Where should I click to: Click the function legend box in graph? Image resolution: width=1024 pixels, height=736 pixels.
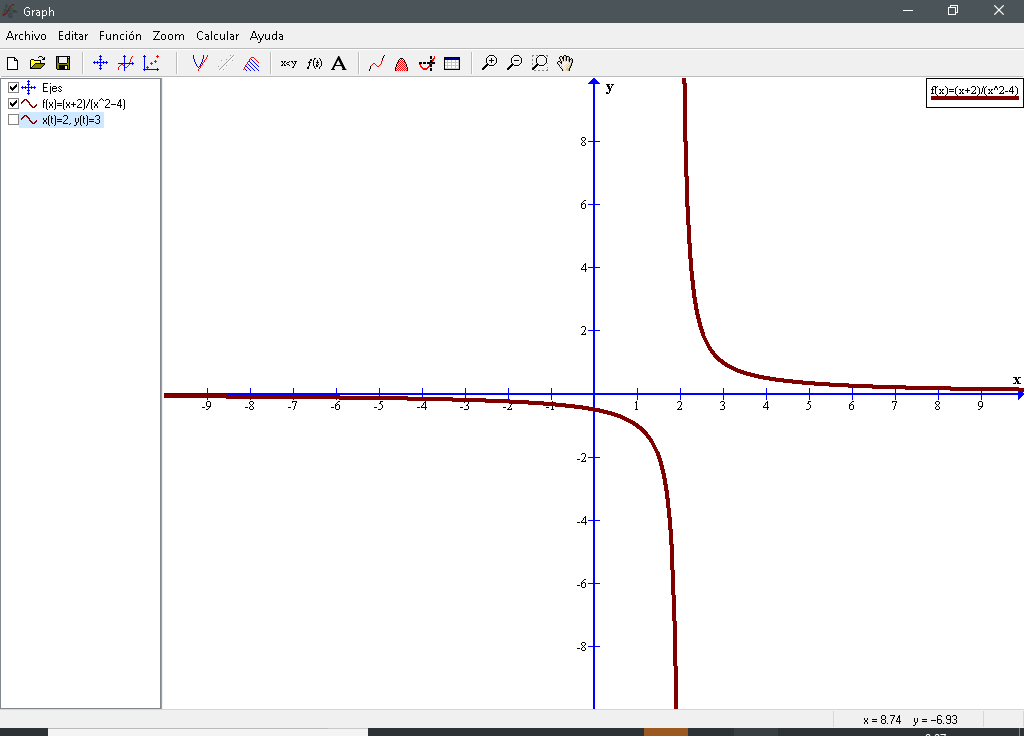point(974,93)
